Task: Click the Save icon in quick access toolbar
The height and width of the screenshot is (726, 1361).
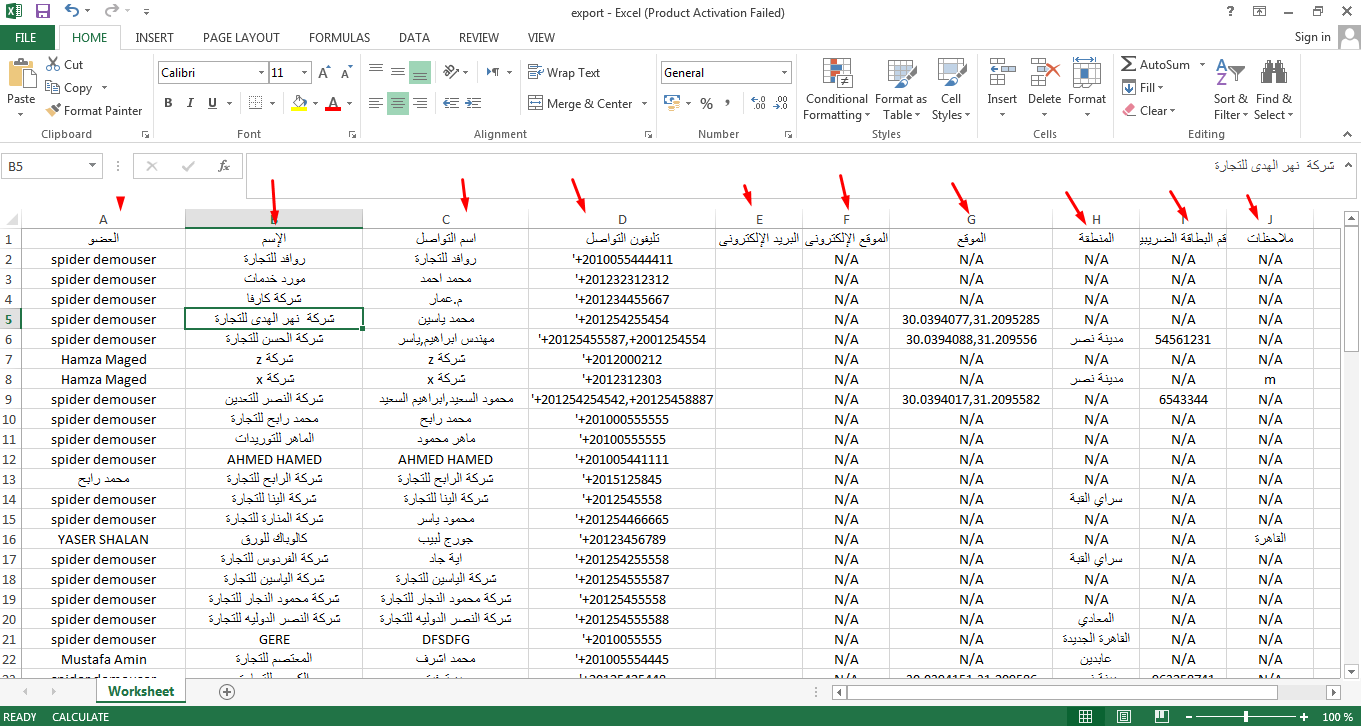Action: click(42, 12)
